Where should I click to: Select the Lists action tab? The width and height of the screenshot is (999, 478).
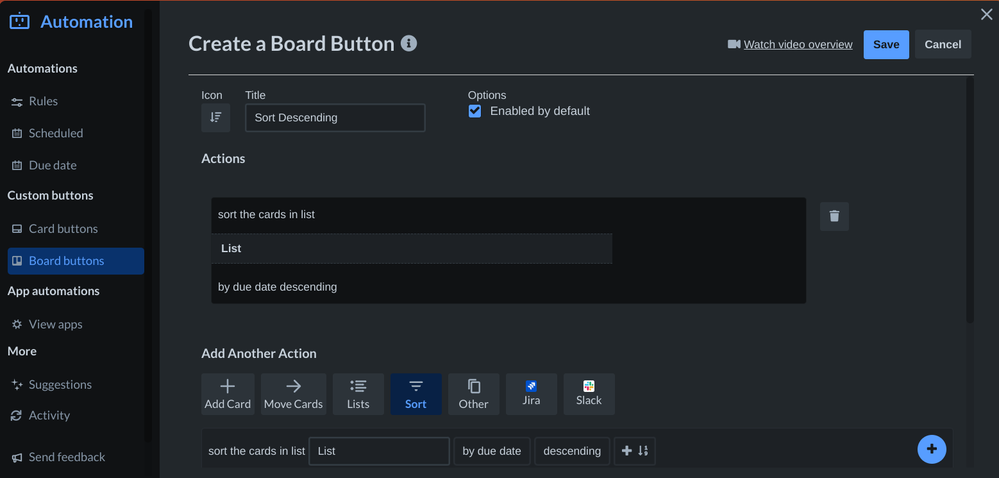[x=358, y=394]
